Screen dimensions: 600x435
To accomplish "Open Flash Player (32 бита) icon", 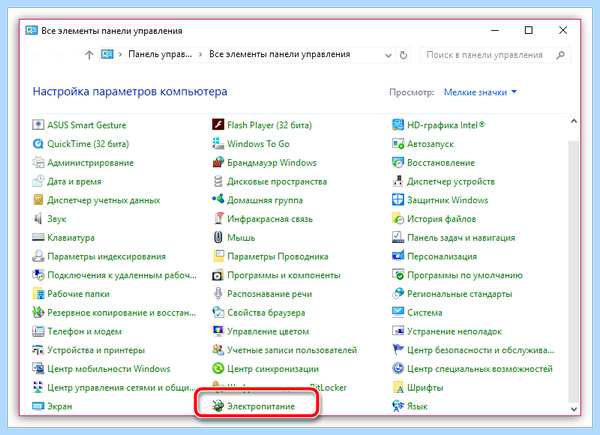I will pos(218,125).
